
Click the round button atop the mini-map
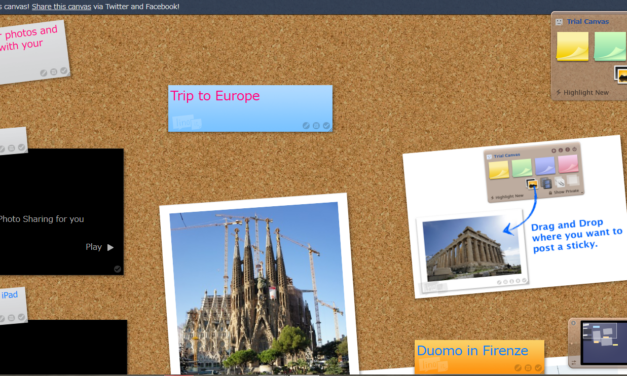point(573,323)
